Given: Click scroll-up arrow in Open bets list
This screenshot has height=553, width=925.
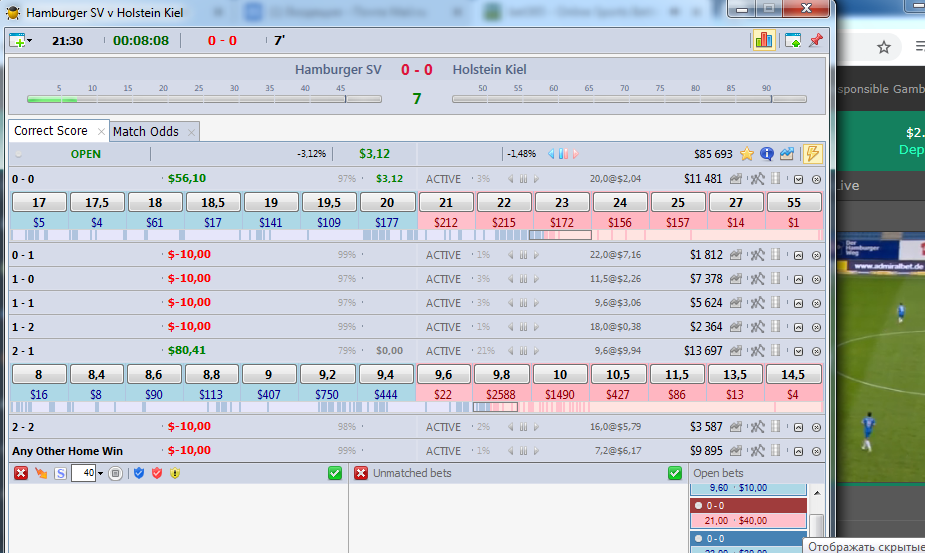Looking at the screenshot, I should [817, 493].
